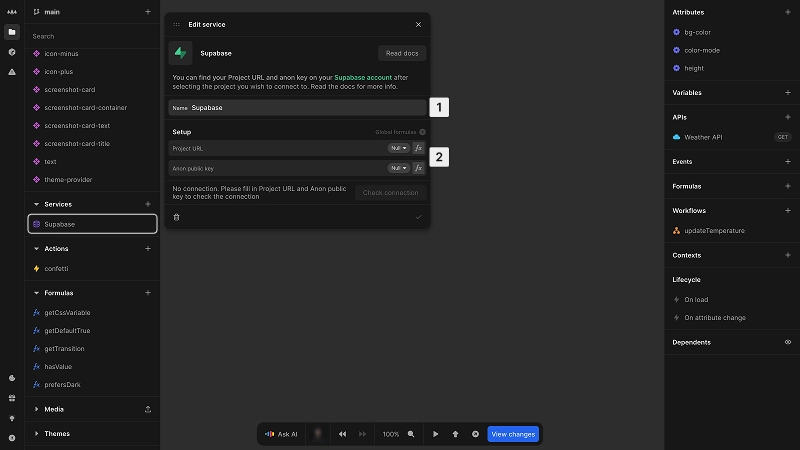Add a new context

click(x=788, y=255)
